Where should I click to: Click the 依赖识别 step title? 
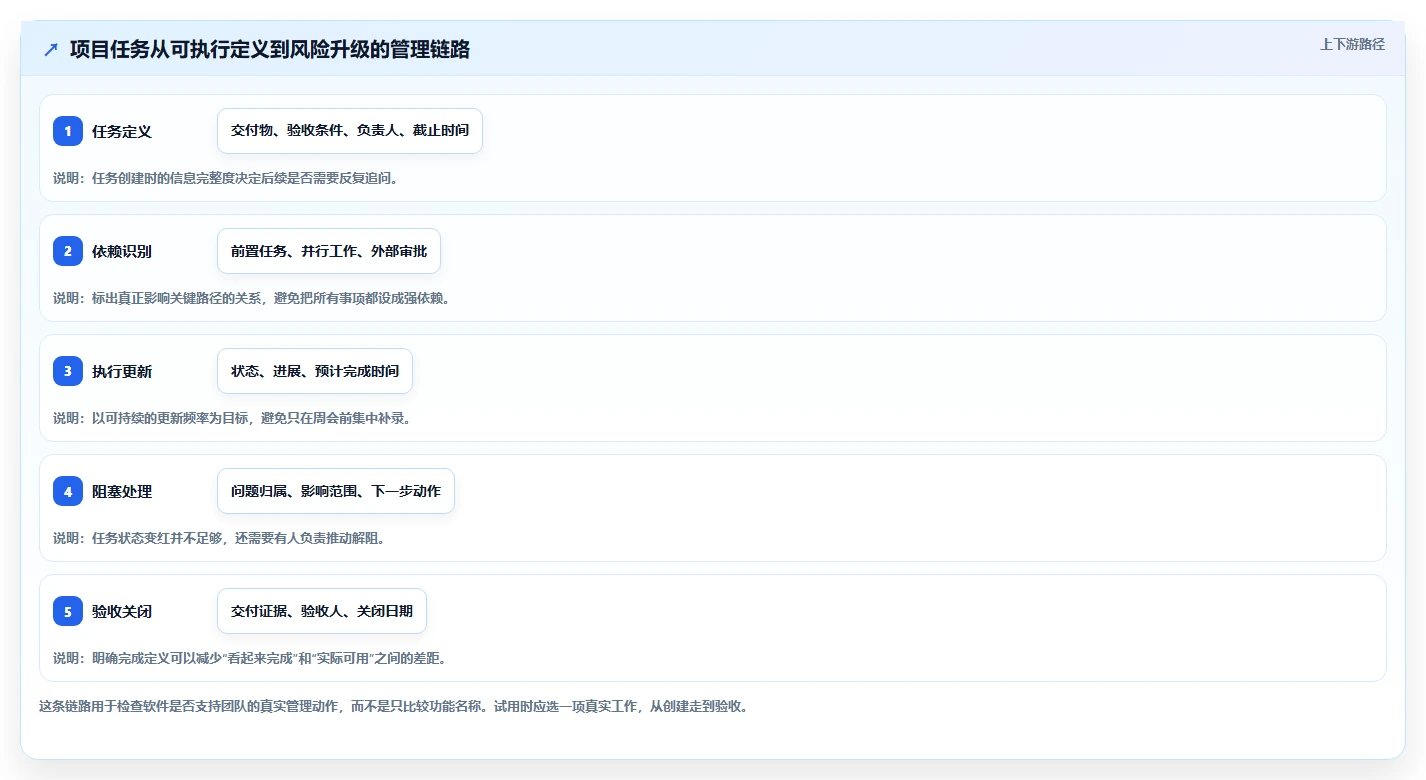(122, 251)
